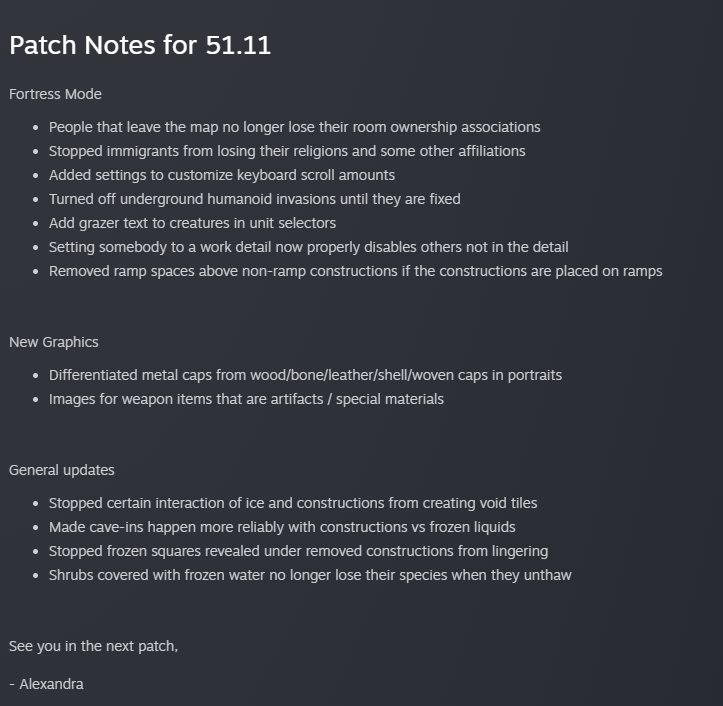Click the bullet point before Added settings

[36, 176]
